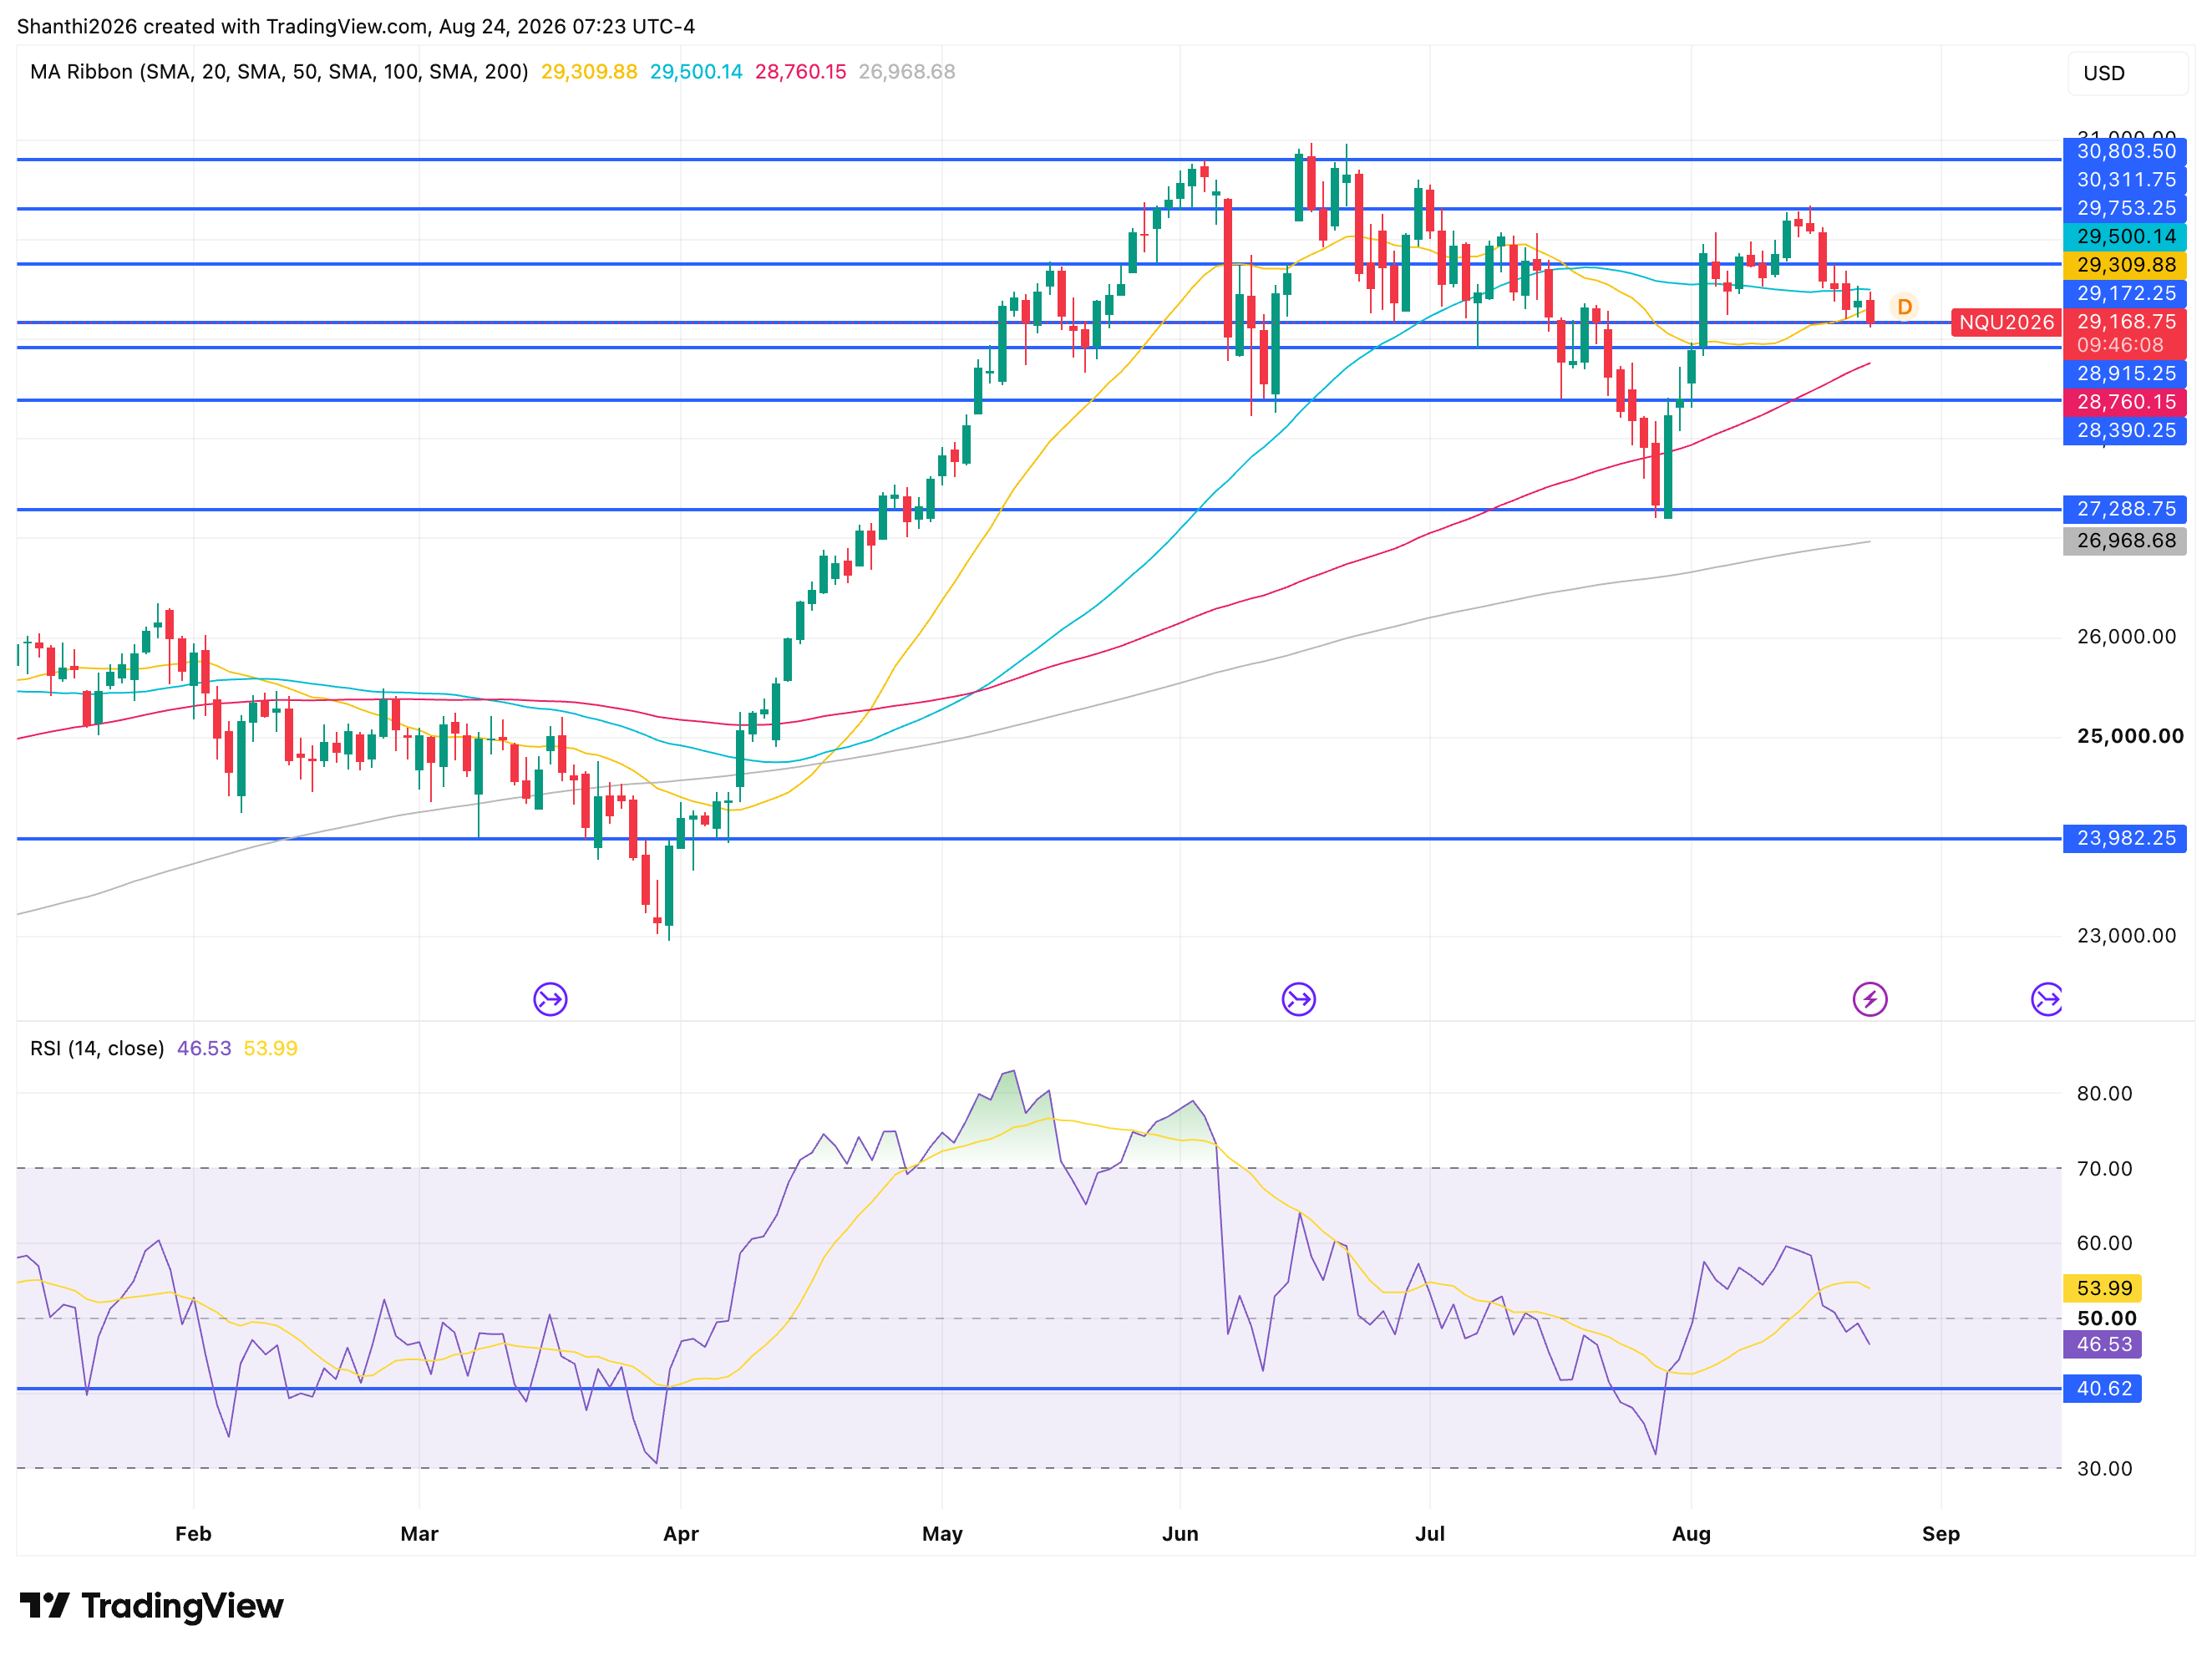Screen dimensions: 2212x1656
Task: Click the red 28,760.15 legend value
Action: (x=800, y=72)
